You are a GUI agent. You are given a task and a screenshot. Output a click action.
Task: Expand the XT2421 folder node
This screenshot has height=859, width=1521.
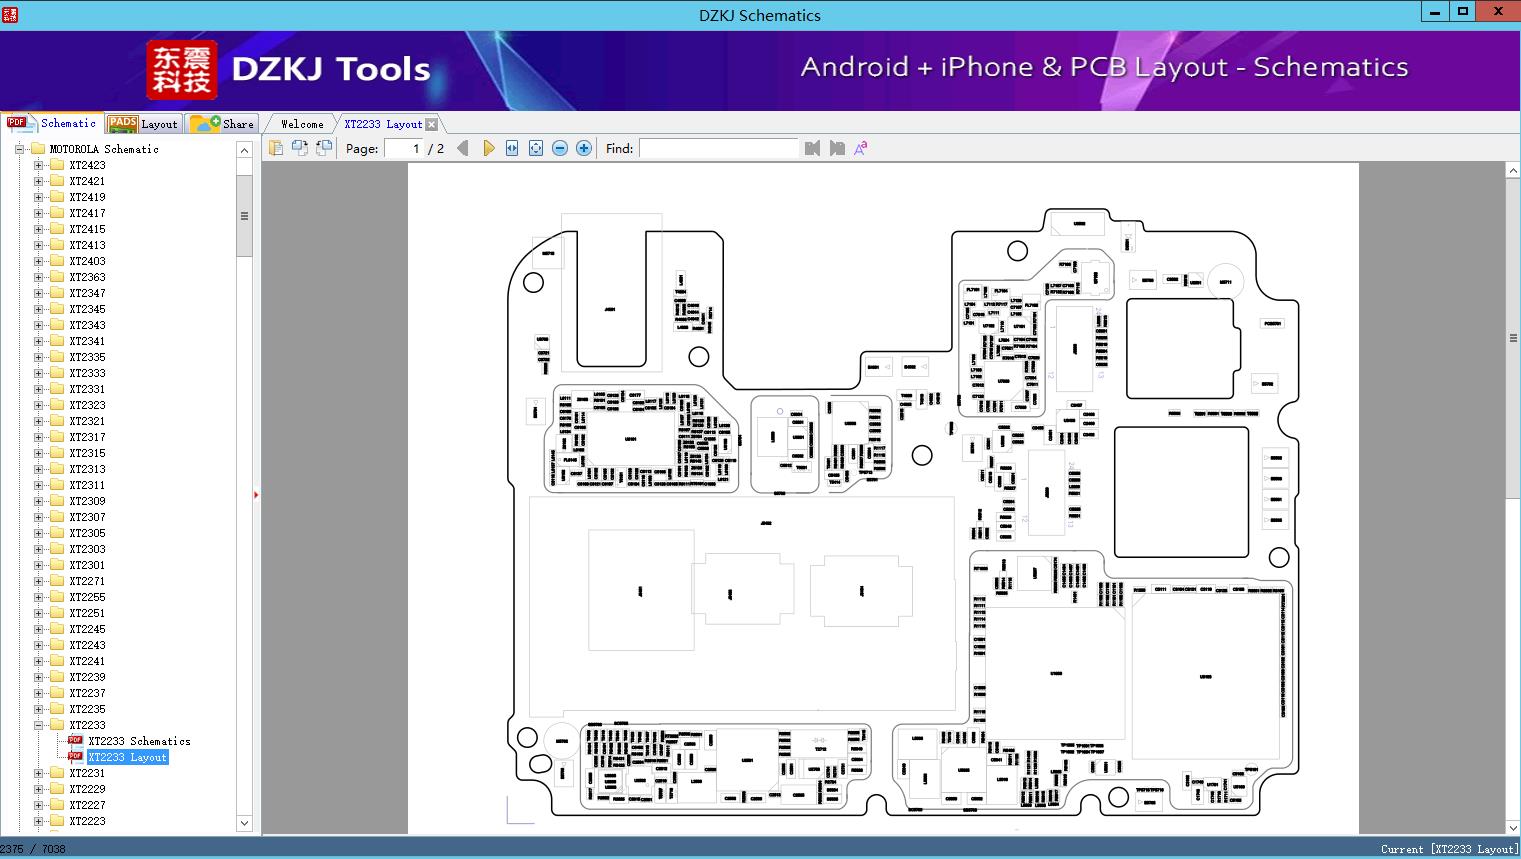[38, 181]
